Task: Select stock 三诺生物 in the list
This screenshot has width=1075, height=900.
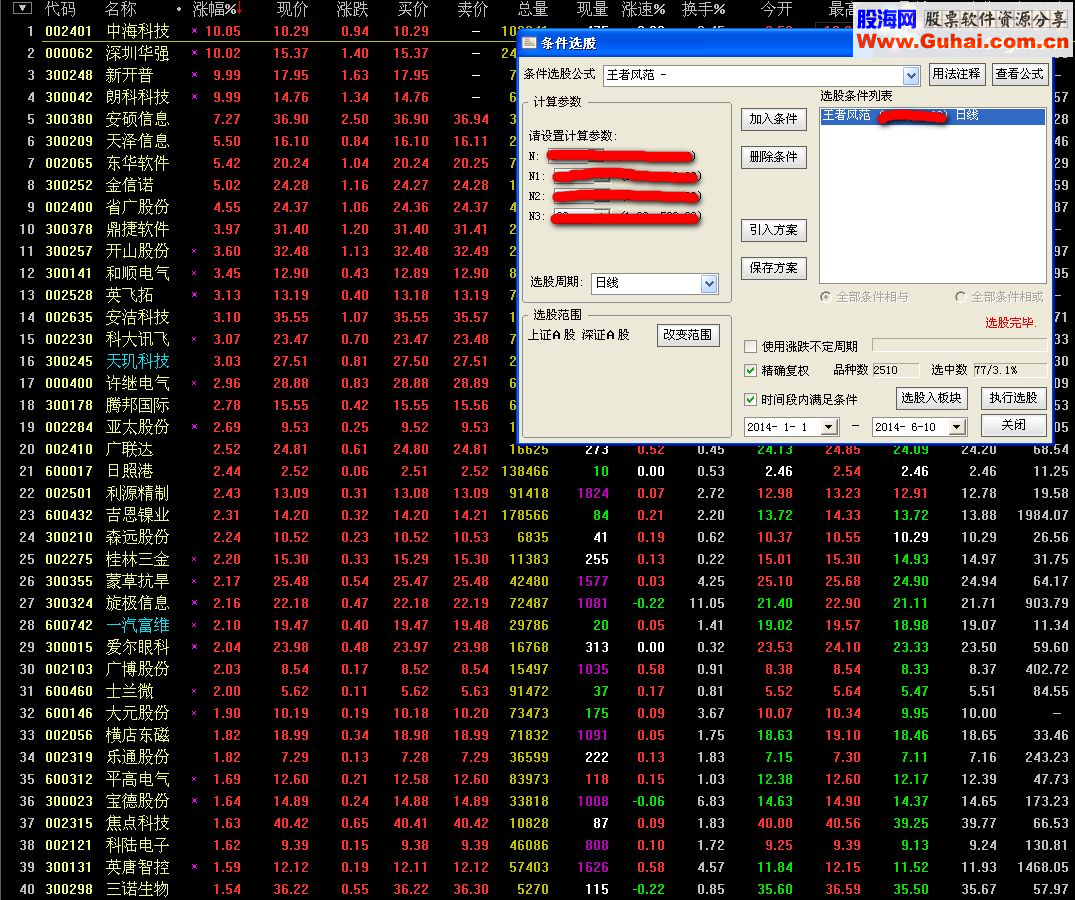Action: [138, 889]
